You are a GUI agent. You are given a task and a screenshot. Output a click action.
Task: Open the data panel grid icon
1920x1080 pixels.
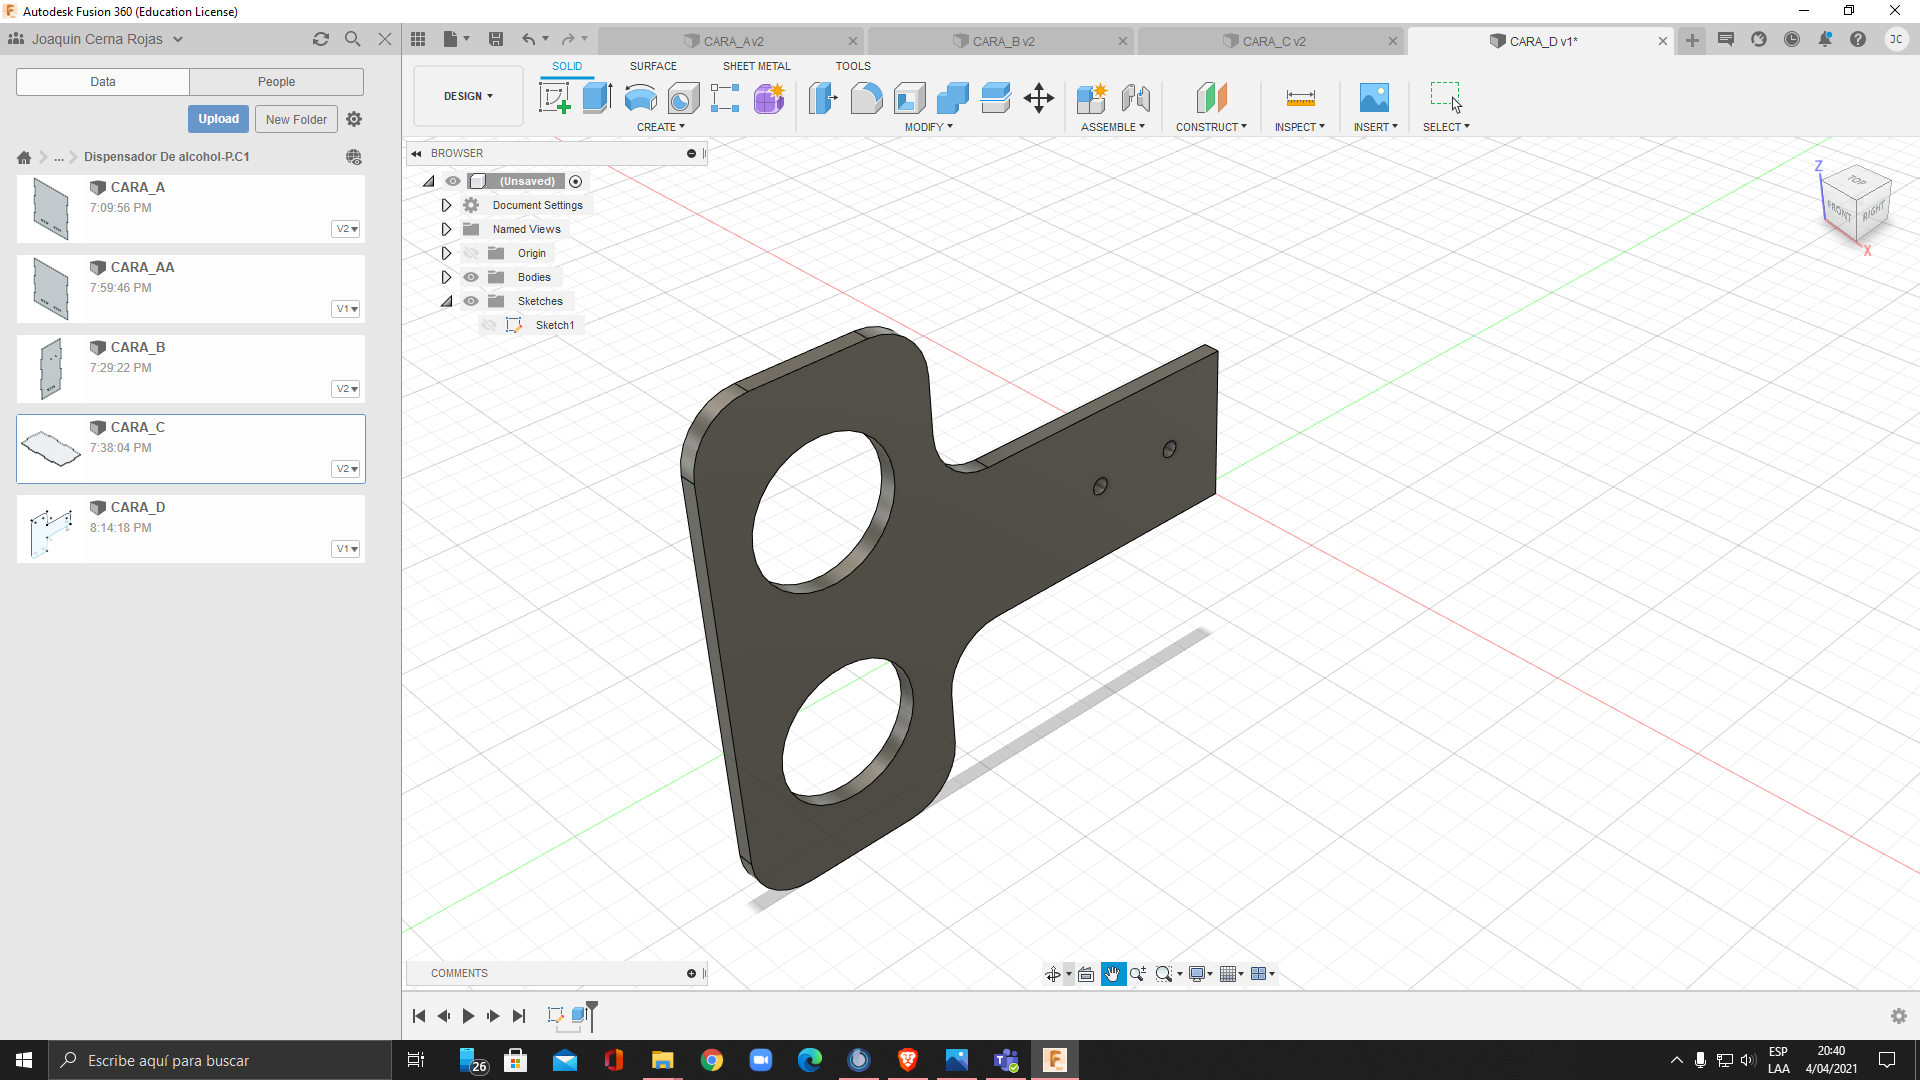point(418,39)
